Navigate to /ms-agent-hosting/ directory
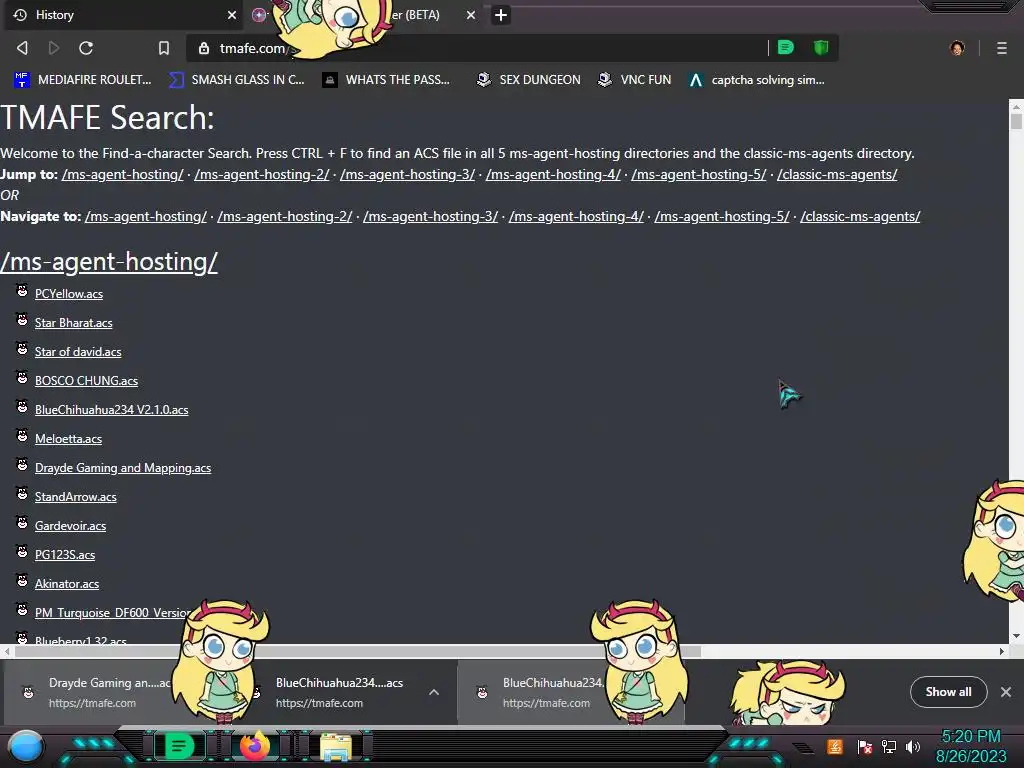Image resolution: width=1024 pixels, height=768 pixels. [146, 216]
